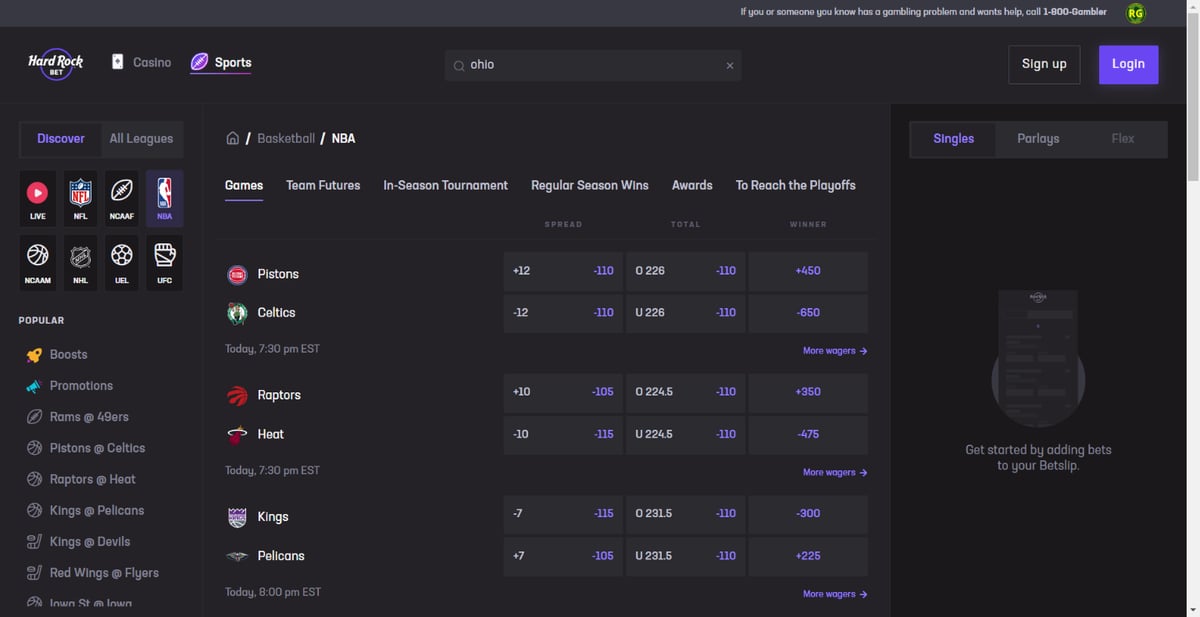Select the NBA league tile
Screen dimensions: 1200x617
coord(165,198)
